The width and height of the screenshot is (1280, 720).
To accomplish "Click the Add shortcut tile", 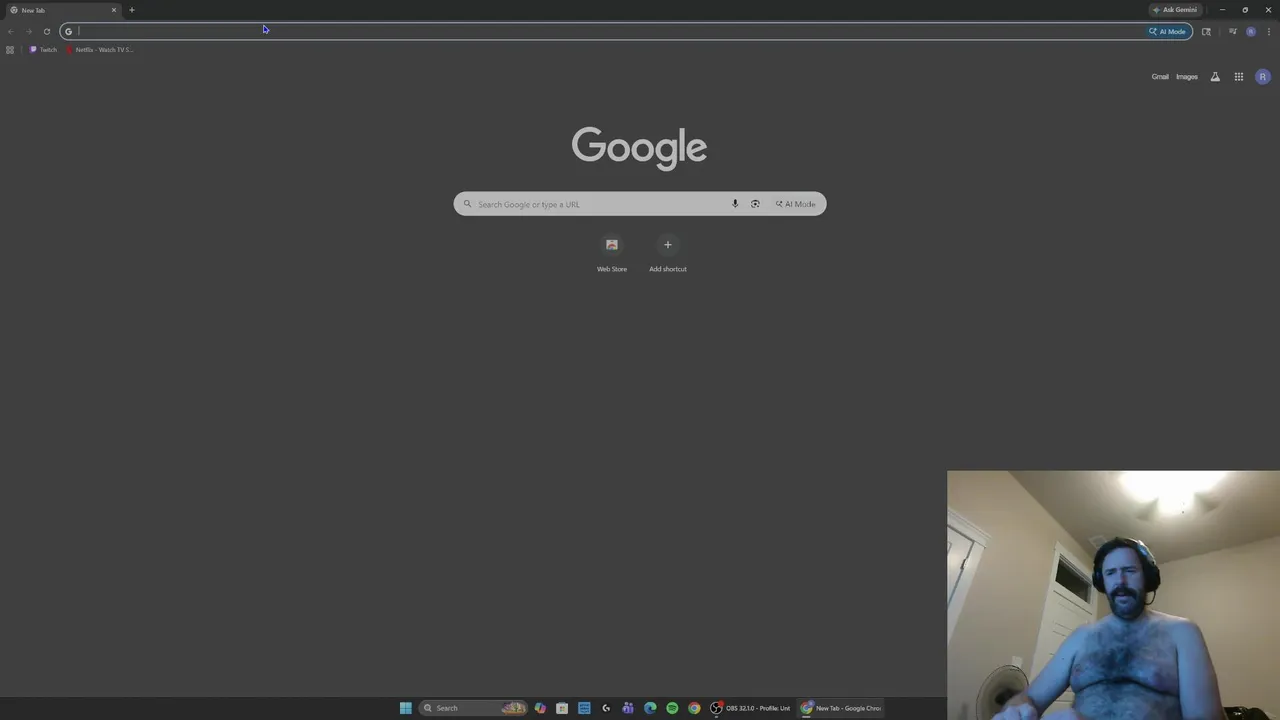I will [668, 254].
